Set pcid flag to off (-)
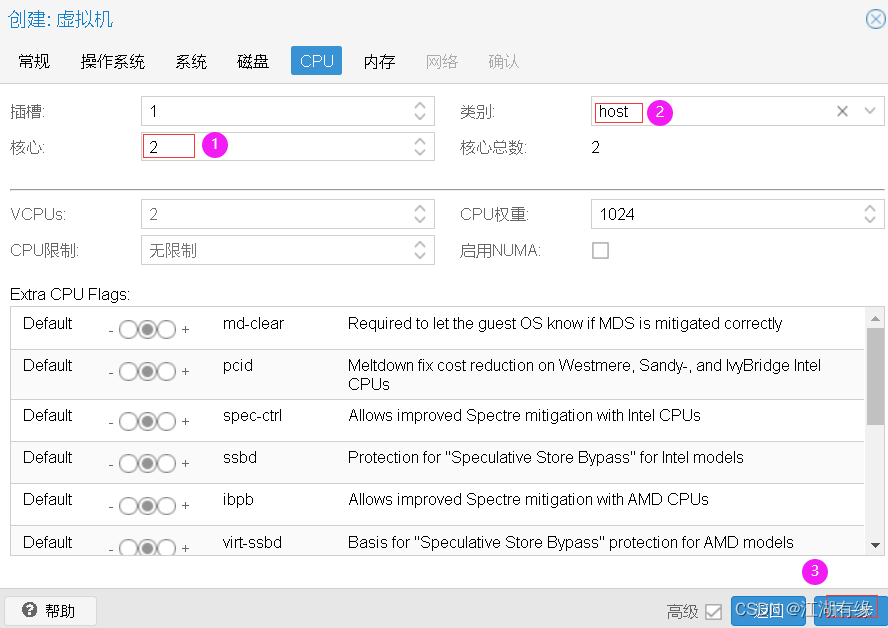Screen dimensions: 888x628 click(128, 371)
